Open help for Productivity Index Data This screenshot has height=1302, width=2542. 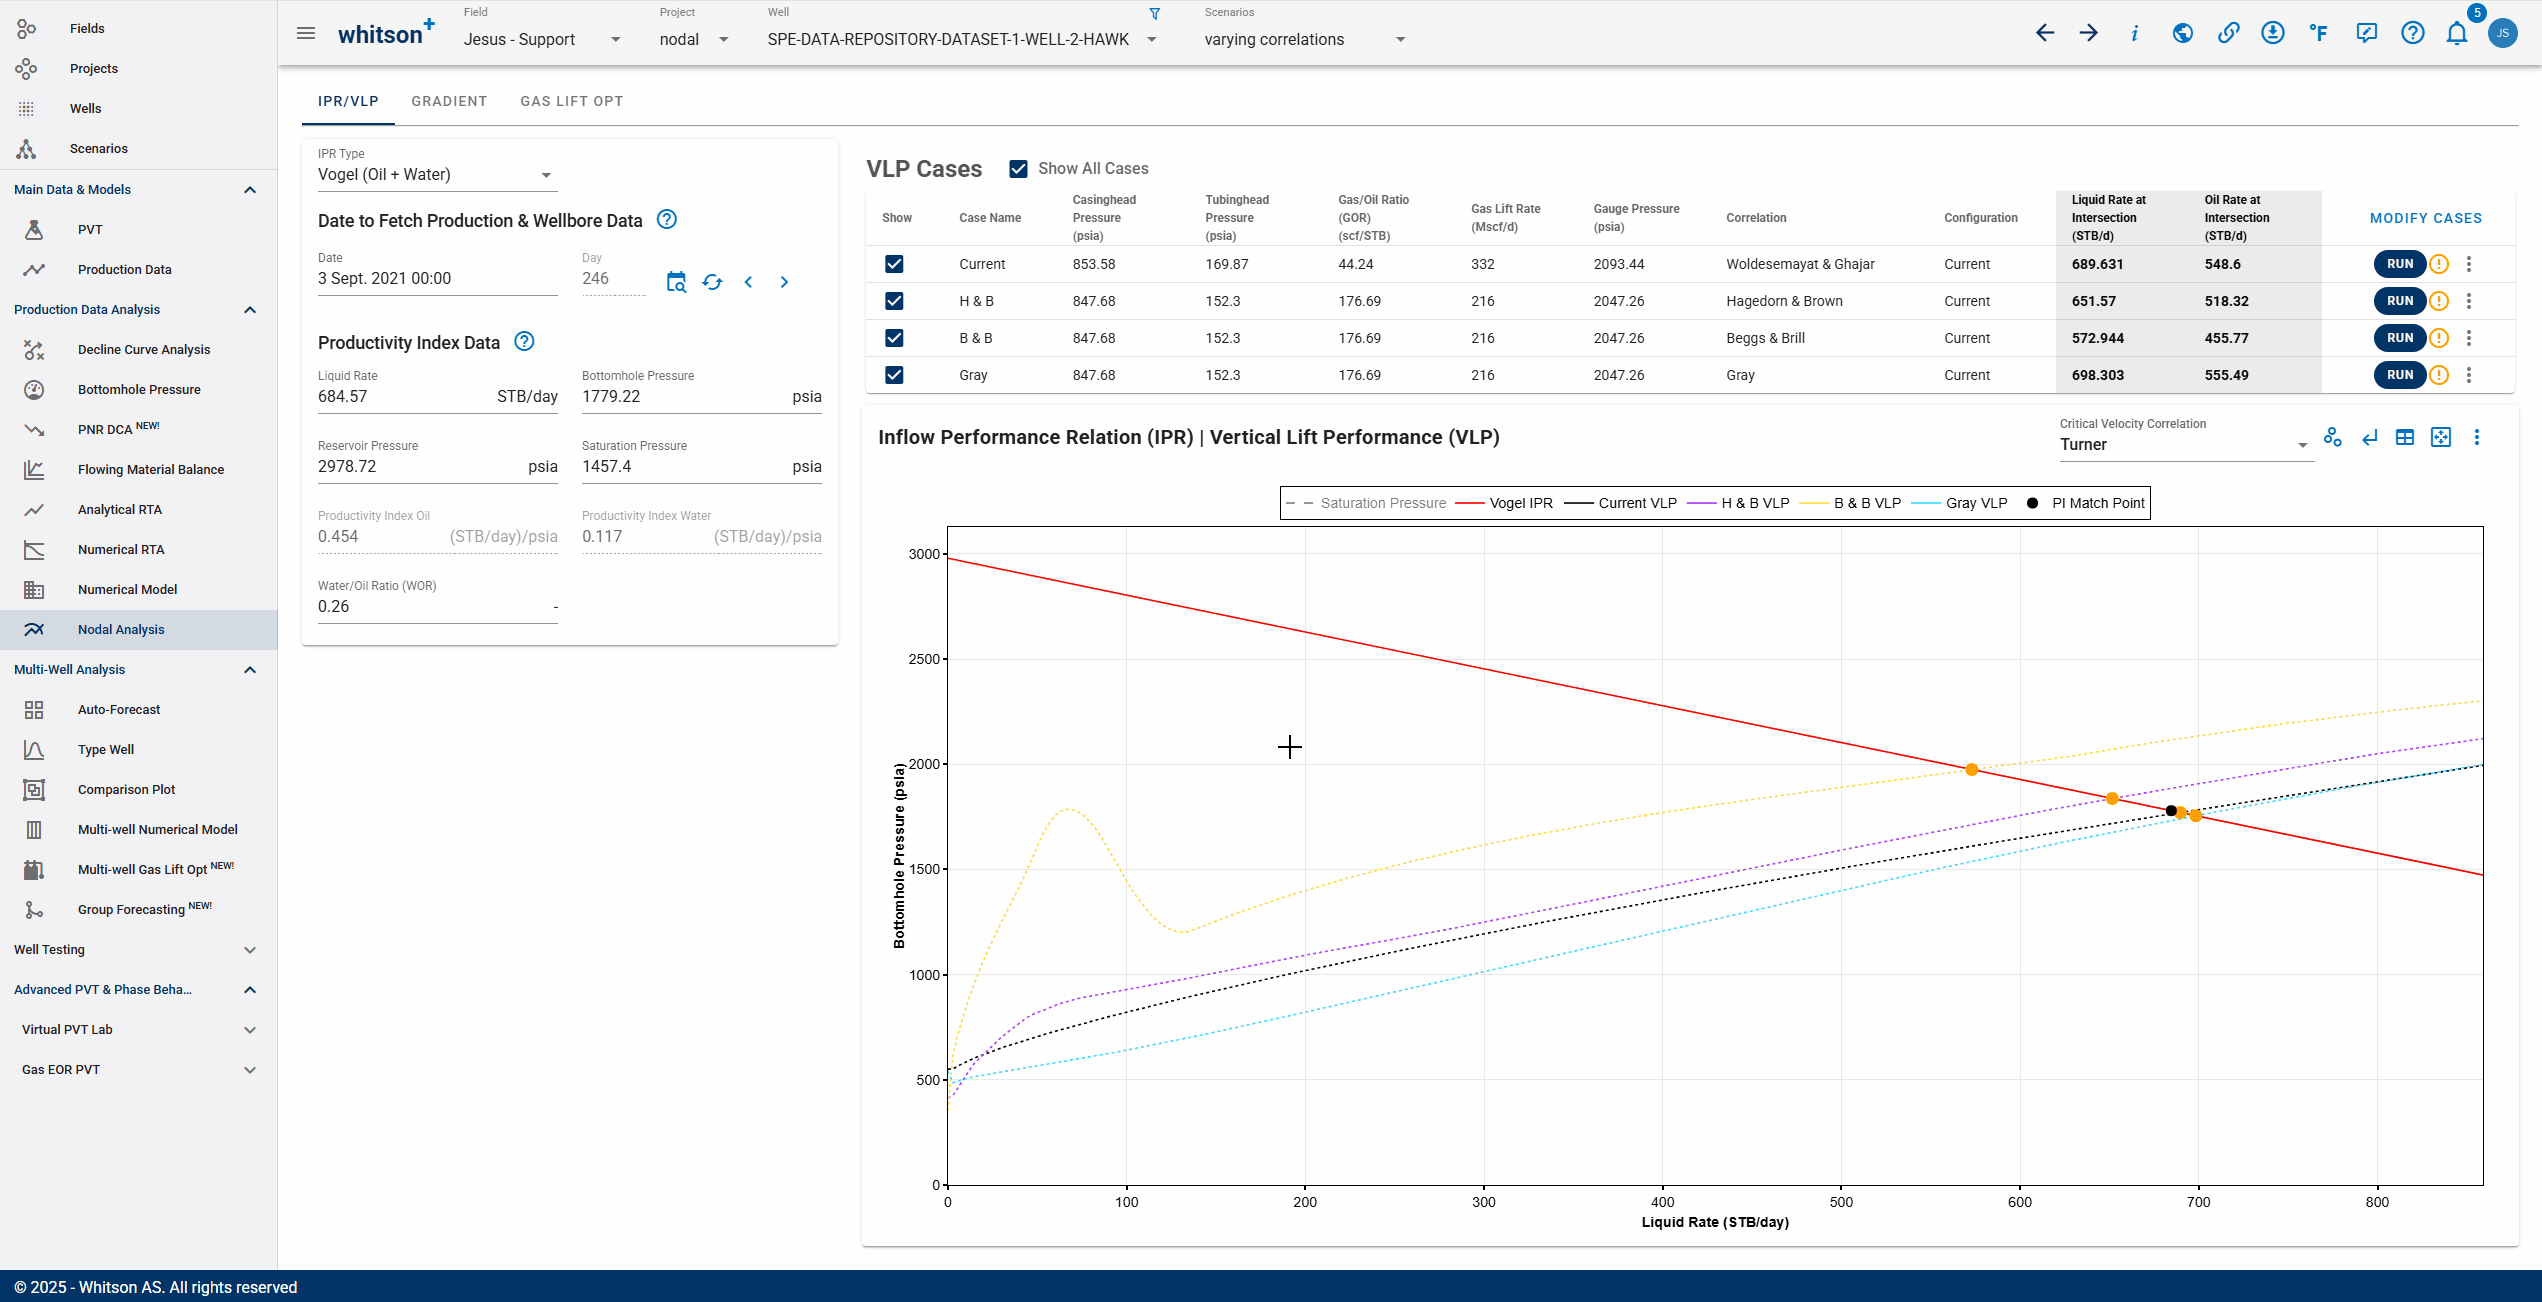(524, 342)
